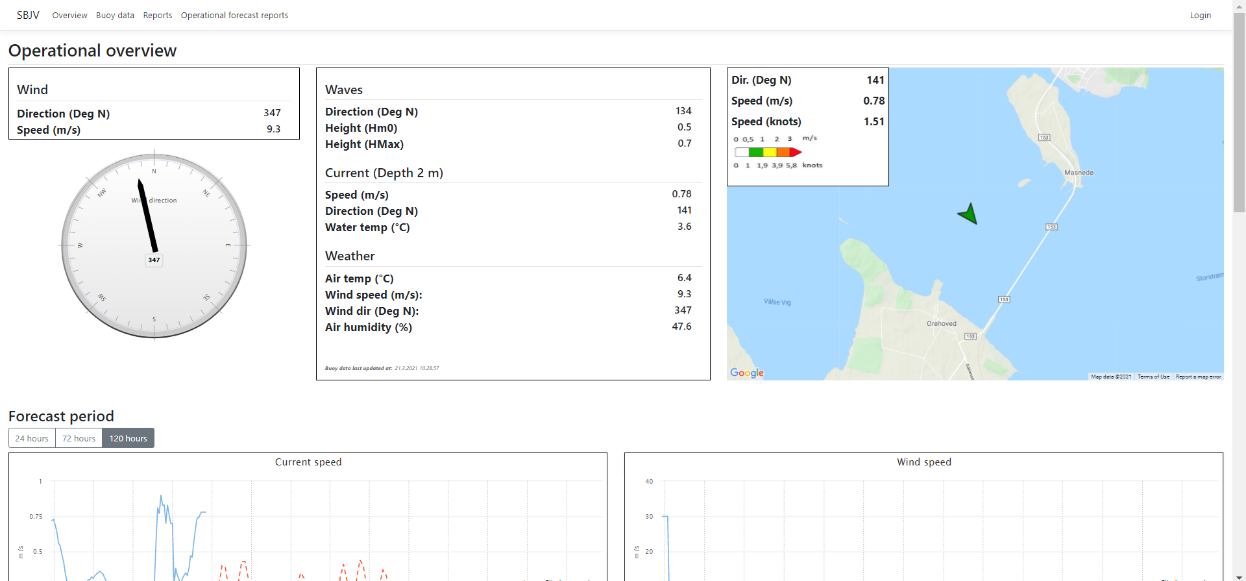This screenshot has height=581, width=1246.
Task: Click the Wind panel title
Action: point(32,89)
